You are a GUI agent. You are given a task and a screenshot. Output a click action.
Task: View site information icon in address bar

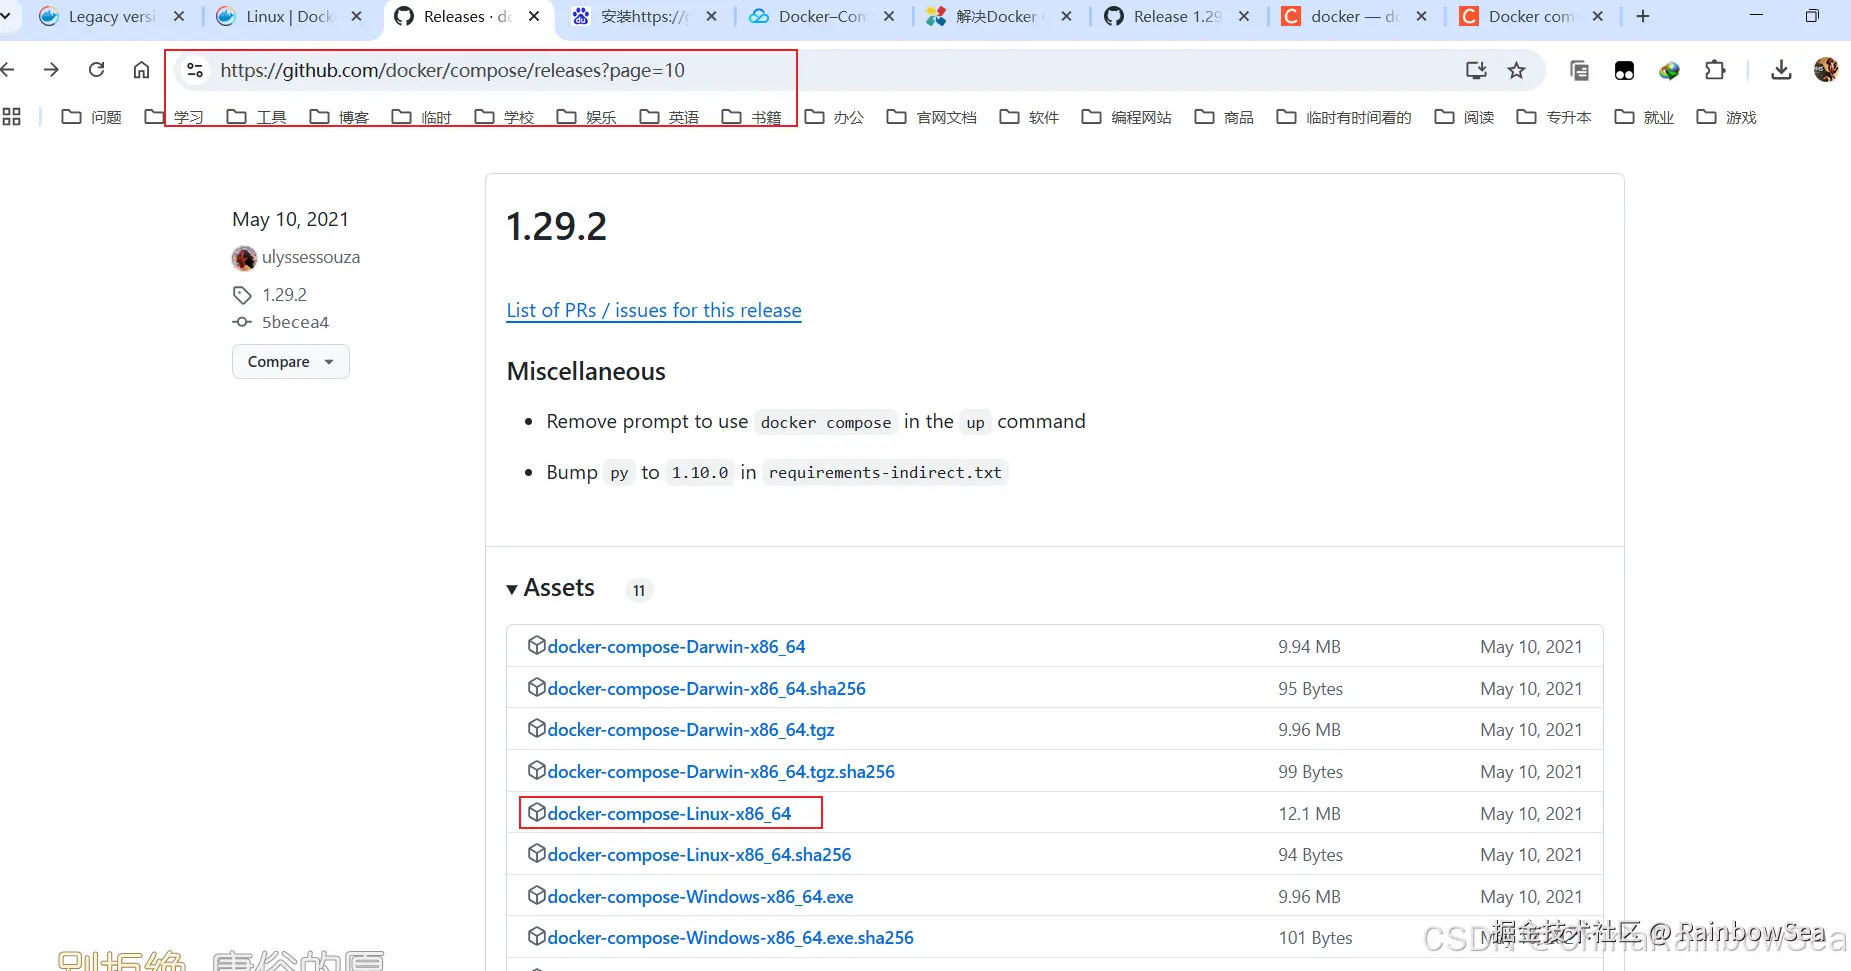pyautogui.click(x=195, y=70)
